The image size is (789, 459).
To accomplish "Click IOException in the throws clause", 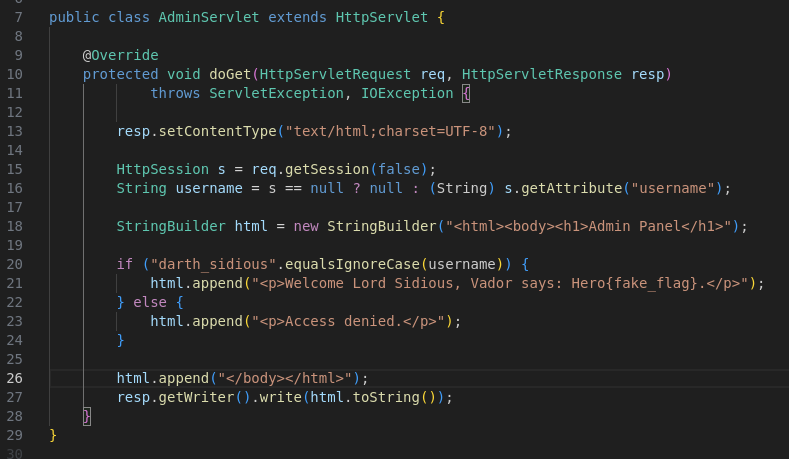I will (x=411, y=93).
